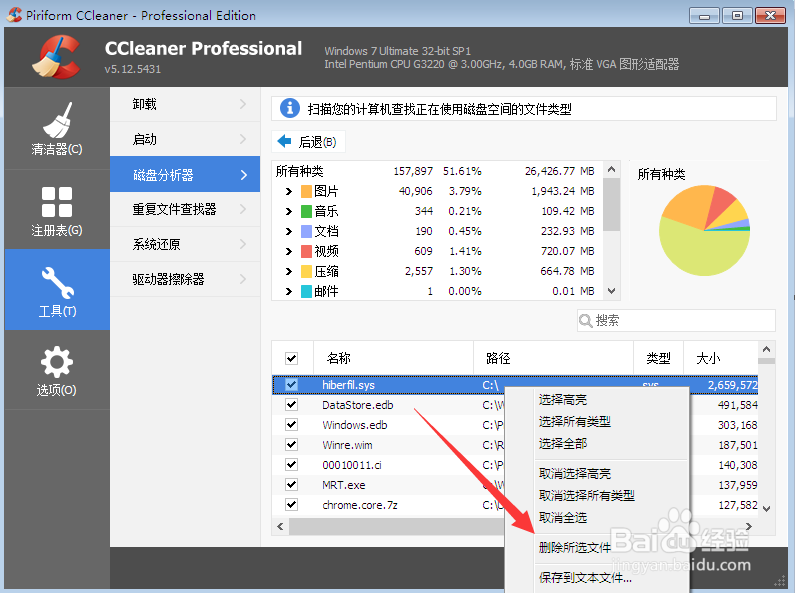Uncheck the Winre.wim checkbox
Screen dimensions: 795x593
click(292, 444)
